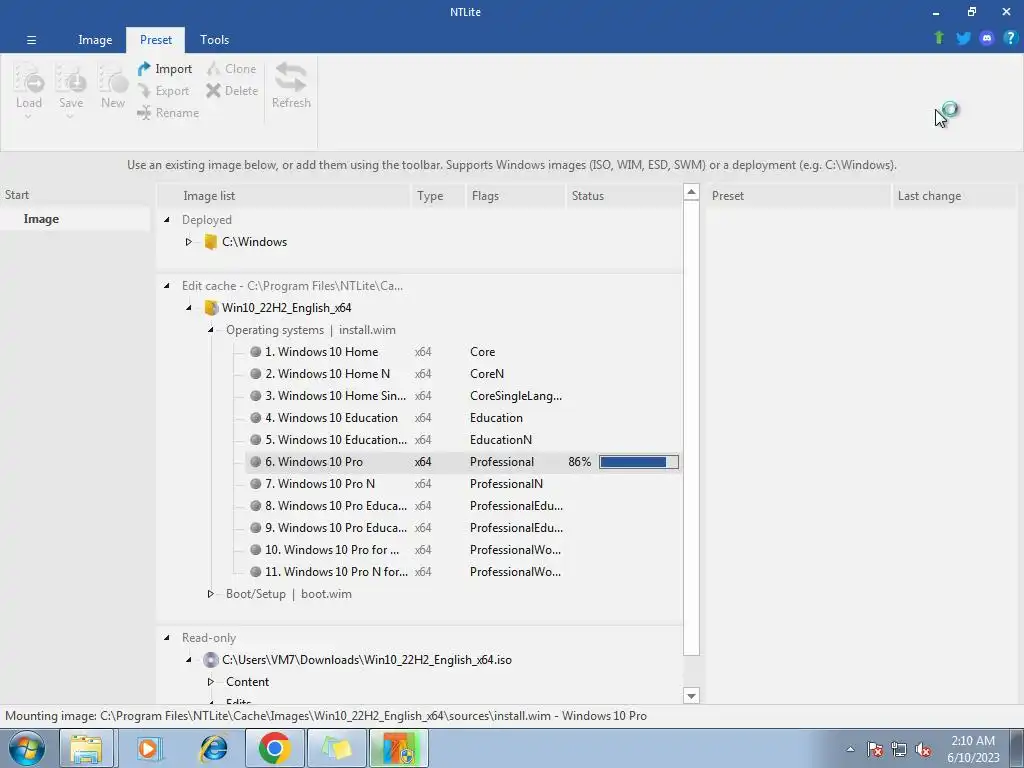
Task: Click the status dot for Windows 10 Education
Action: click(255, 418)
